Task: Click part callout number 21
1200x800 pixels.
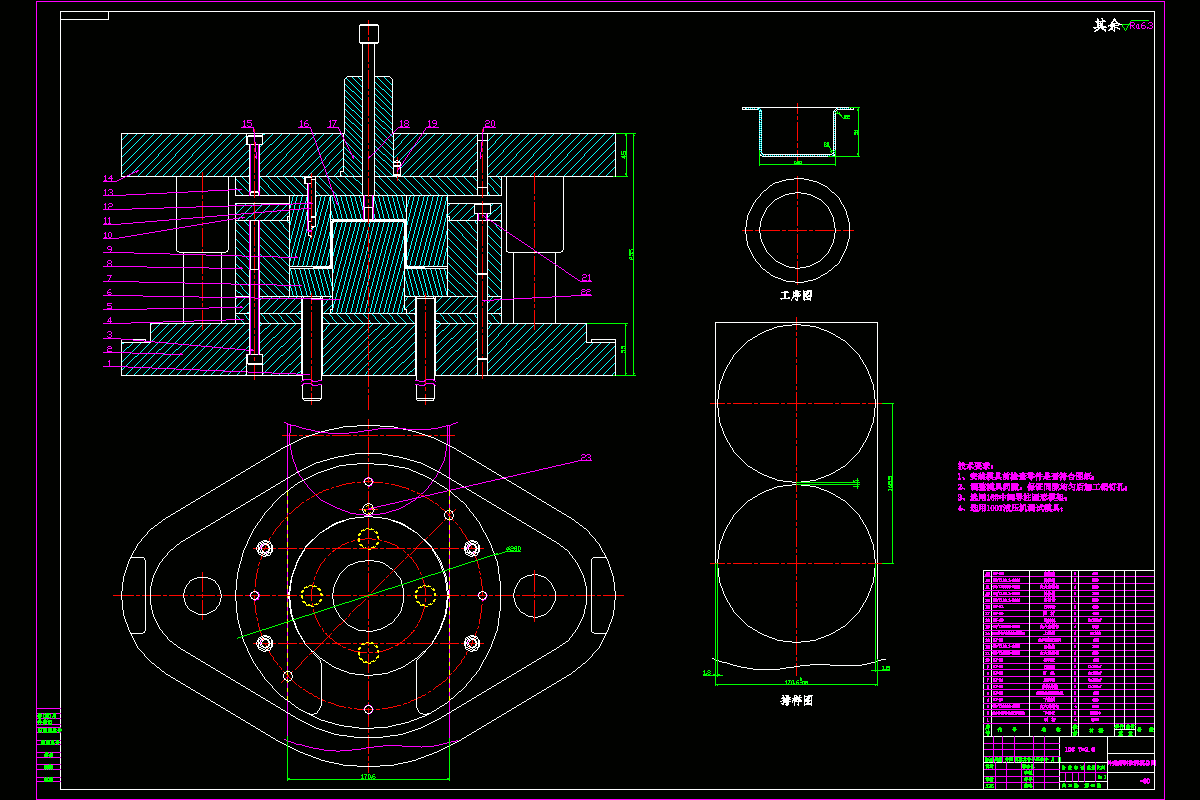Action: click(586, 277)
